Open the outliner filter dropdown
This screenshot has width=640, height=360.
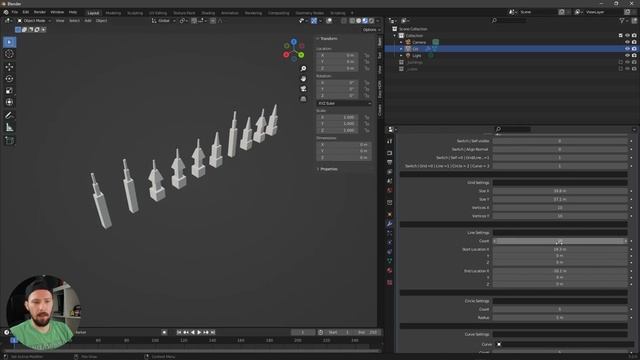pyautogui.click(x=624, y=20)
